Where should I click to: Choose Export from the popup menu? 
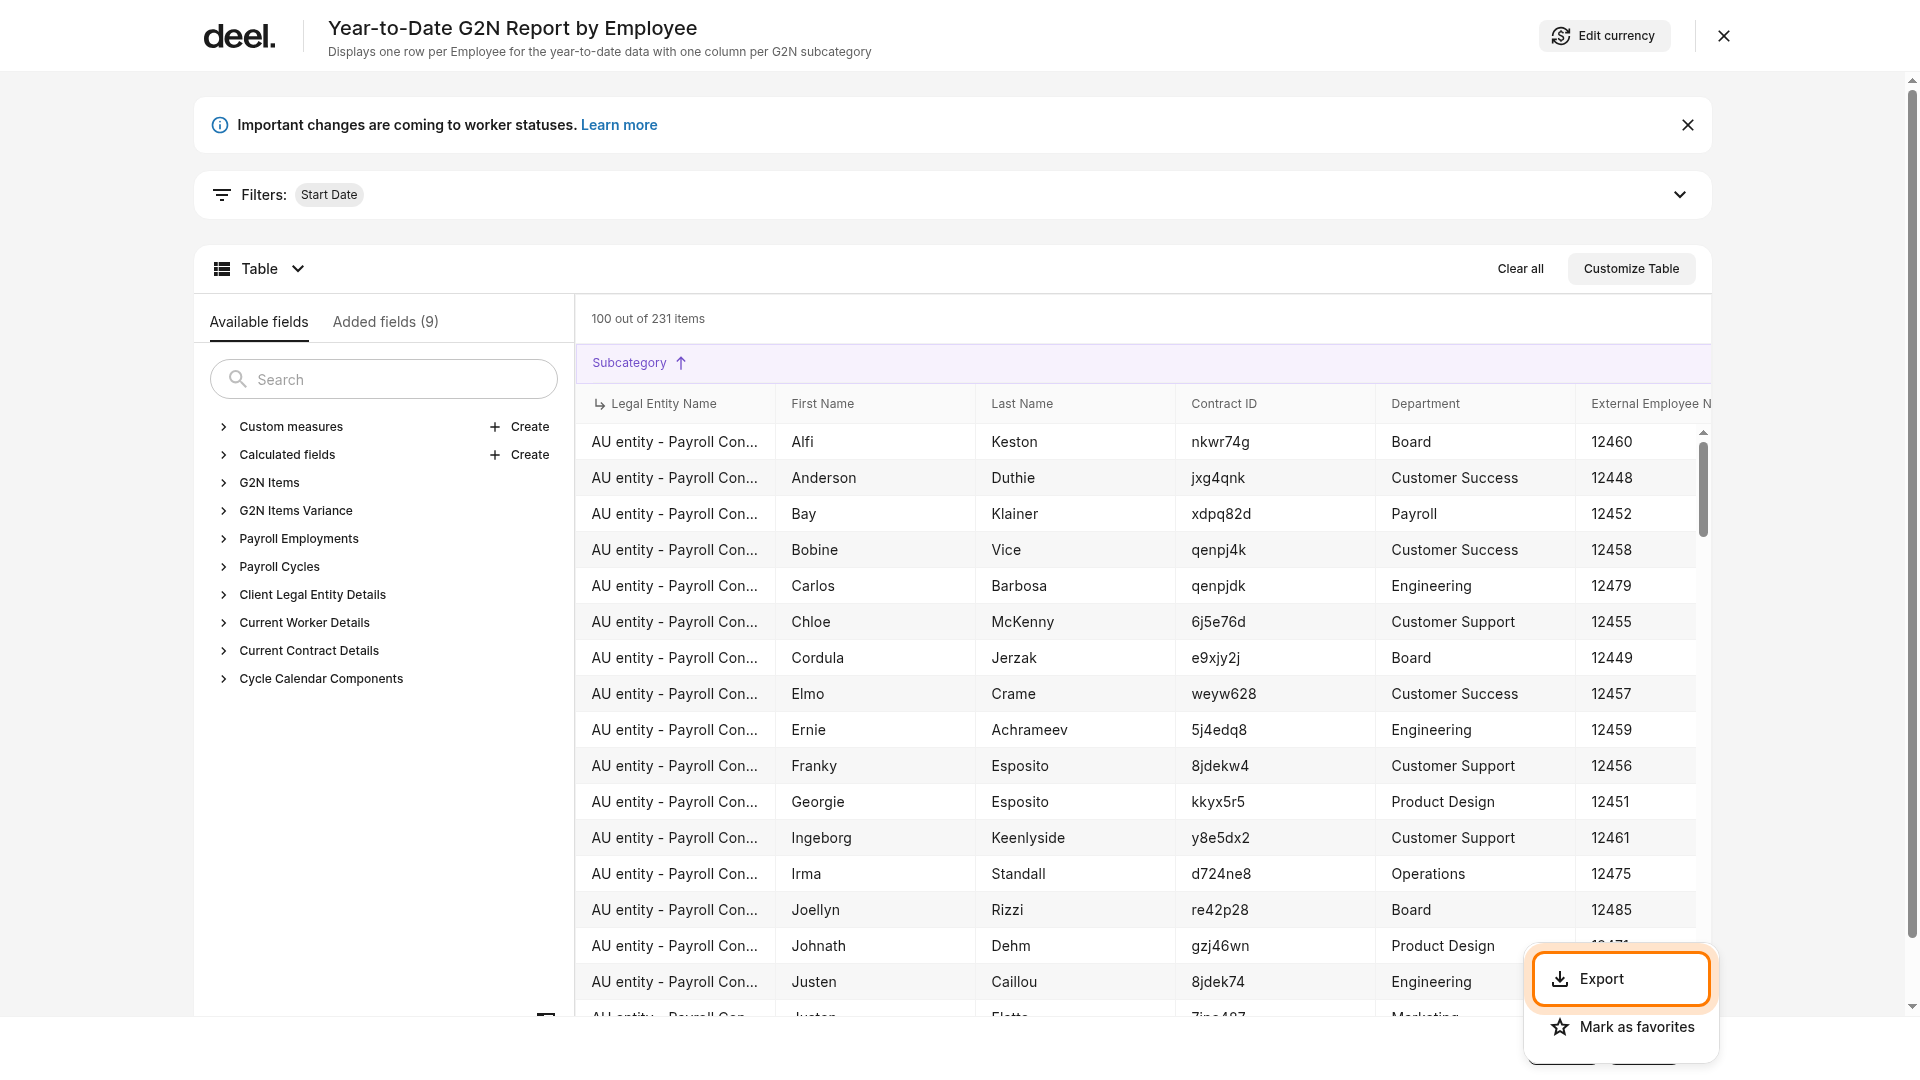[1621, 979]
